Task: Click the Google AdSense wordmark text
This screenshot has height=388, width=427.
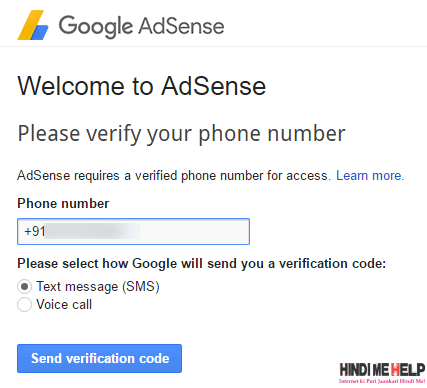Action: point(141,26)
